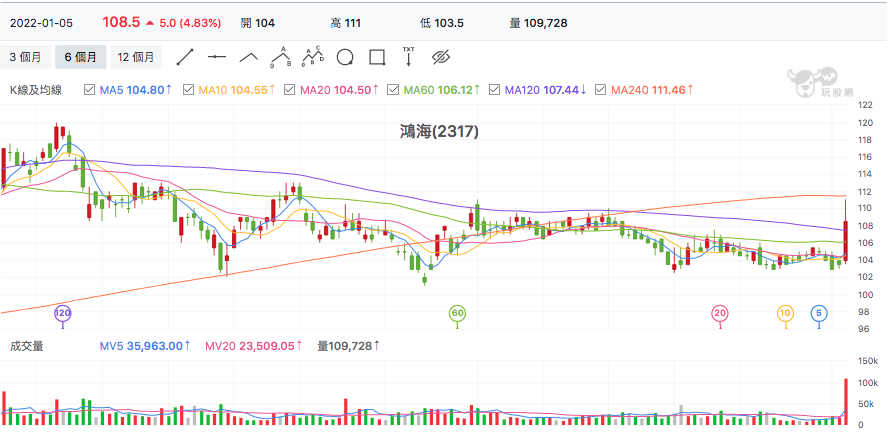Select the A-B-C-D wave pattern tool

tap(312, 57)
